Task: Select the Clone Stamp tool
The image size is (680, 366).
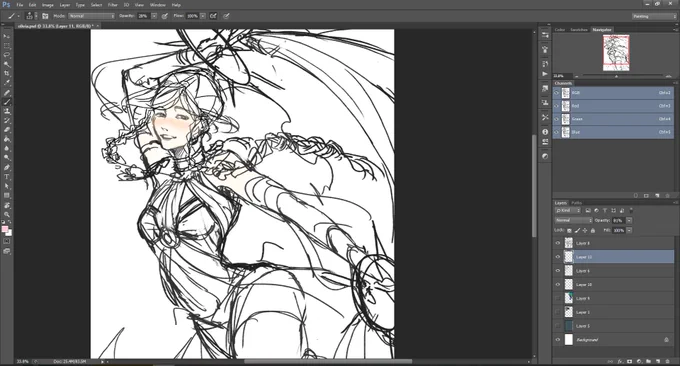Action: pyautogui.click(x=7, y=111)
